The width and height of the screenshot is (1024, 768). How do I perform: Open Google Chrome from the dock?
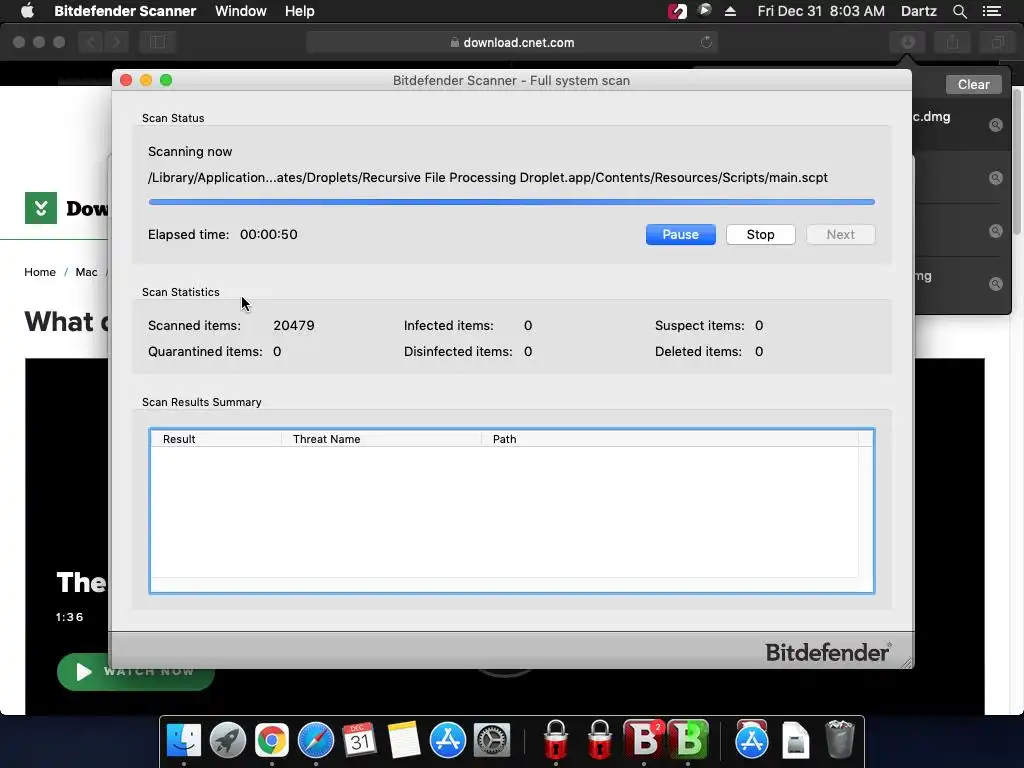pos(272,740)
